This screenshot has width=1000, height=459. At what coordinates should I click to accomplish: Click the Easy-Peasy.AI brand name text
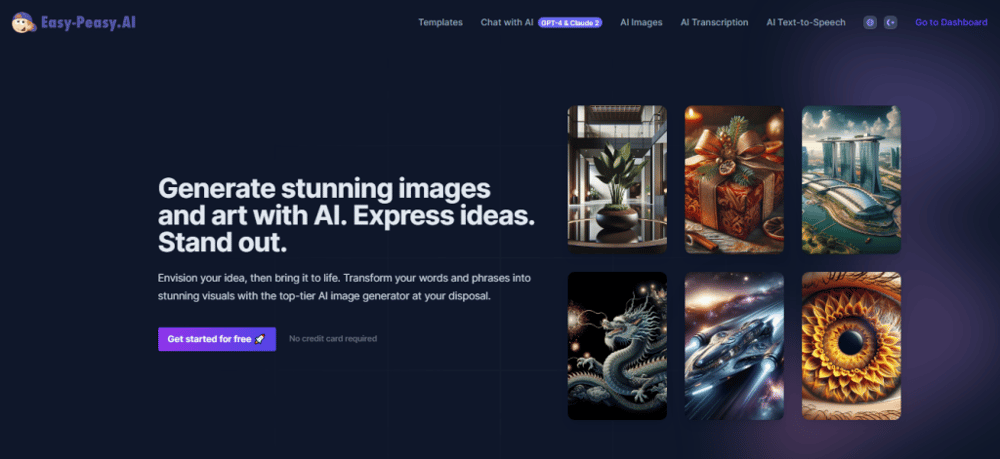pyautogui.click(x=88, y=22)
